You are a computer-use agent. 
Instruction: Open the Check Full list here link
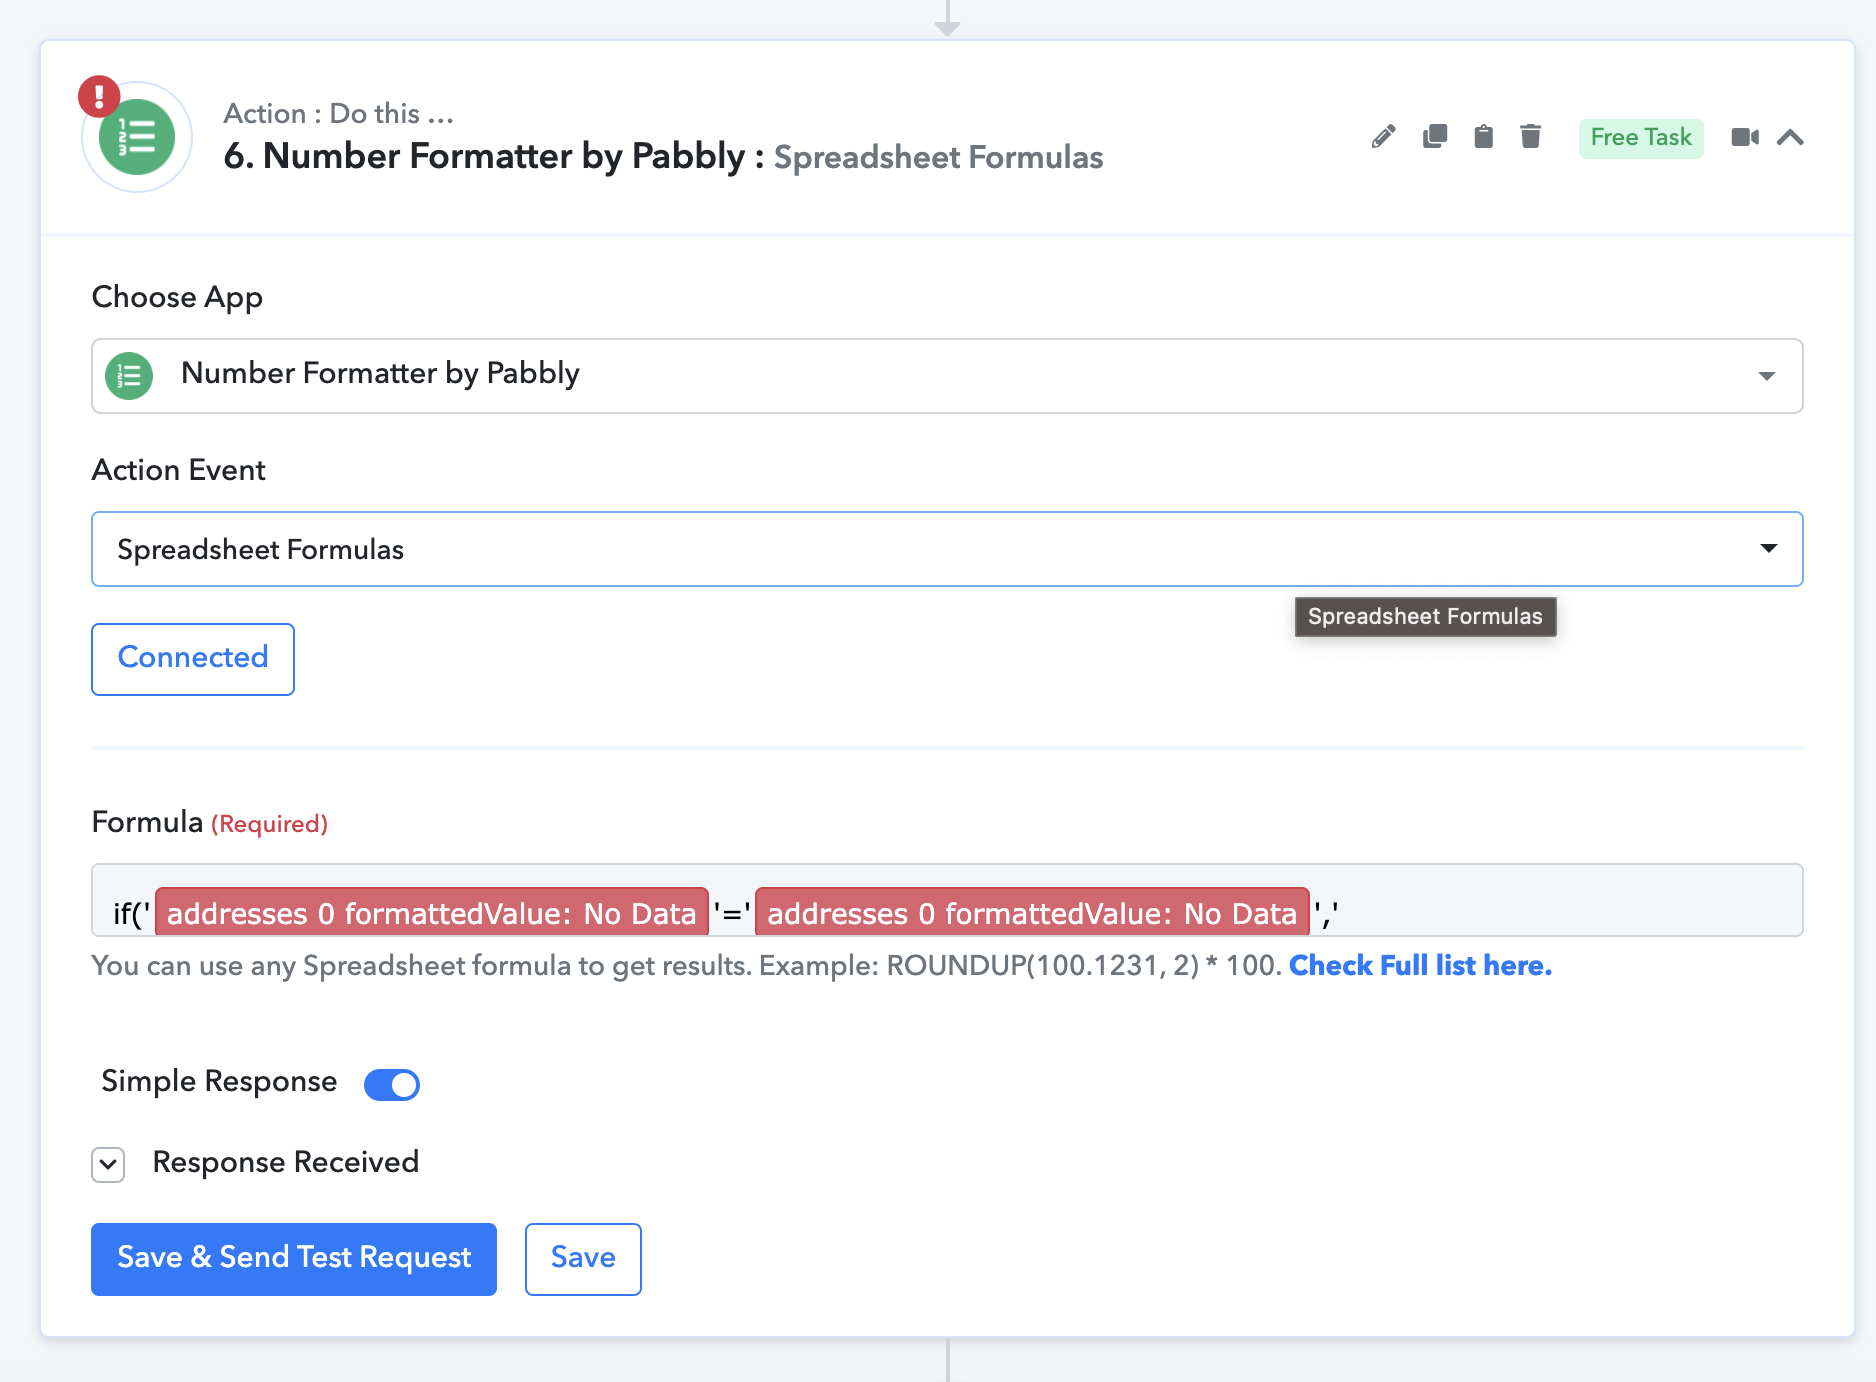click(1420, 966)
